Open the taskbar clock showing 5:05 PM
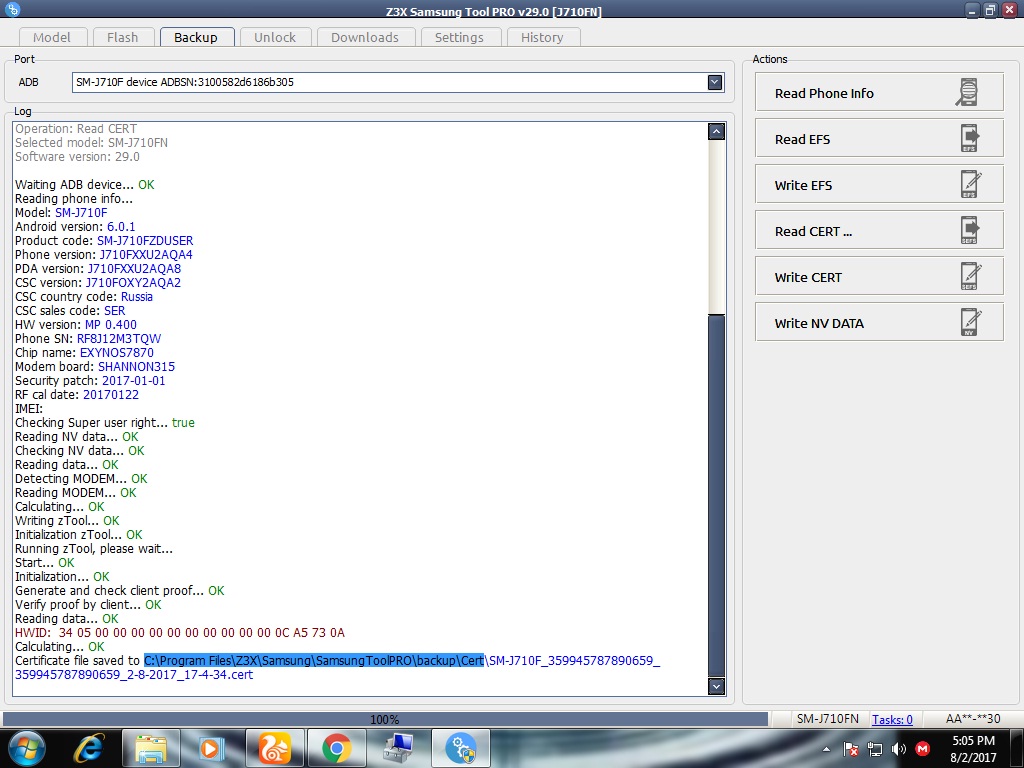The width and height of the screenshot is (1024, 768). tap(973, 749)
